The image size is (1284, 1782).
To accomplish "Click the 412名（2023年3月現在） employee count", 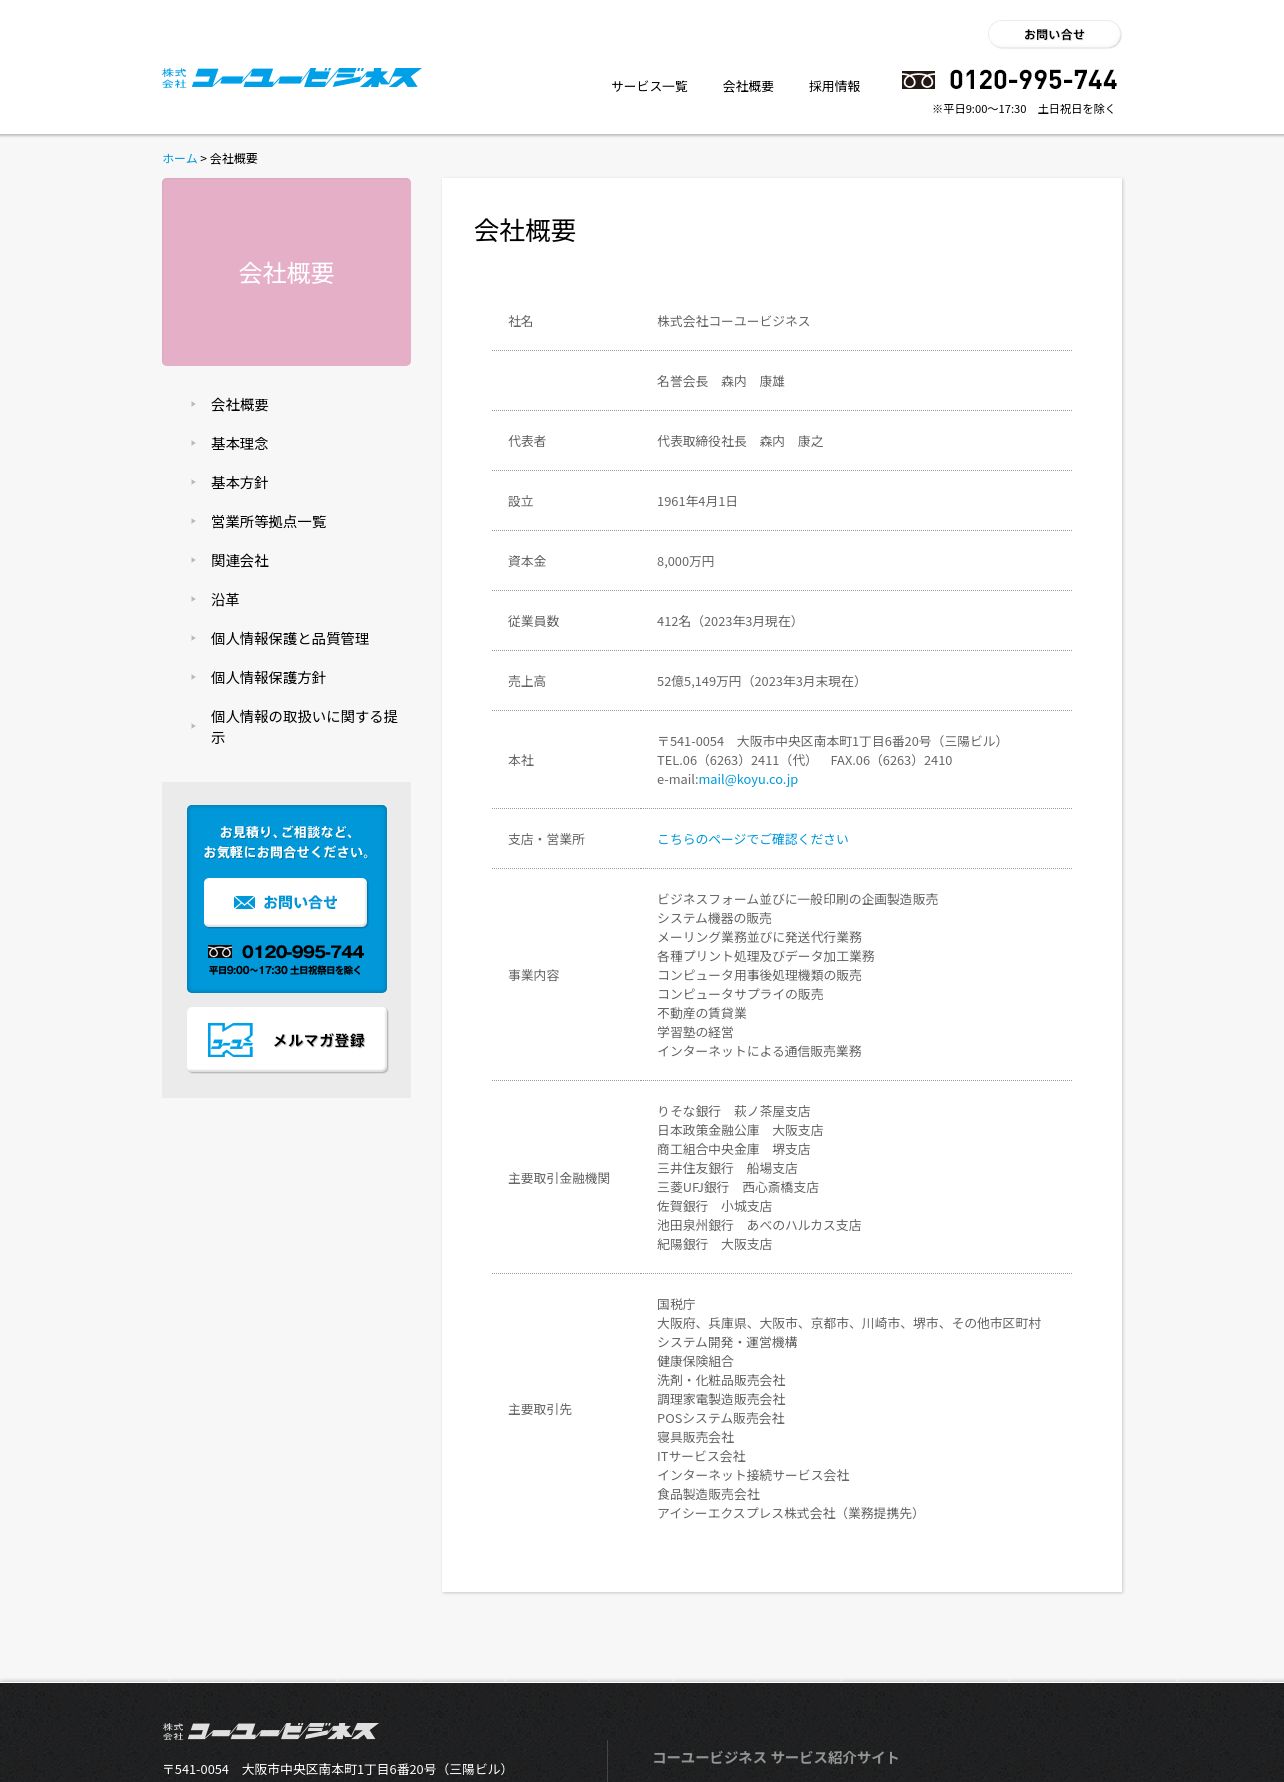I will (729, 622).
